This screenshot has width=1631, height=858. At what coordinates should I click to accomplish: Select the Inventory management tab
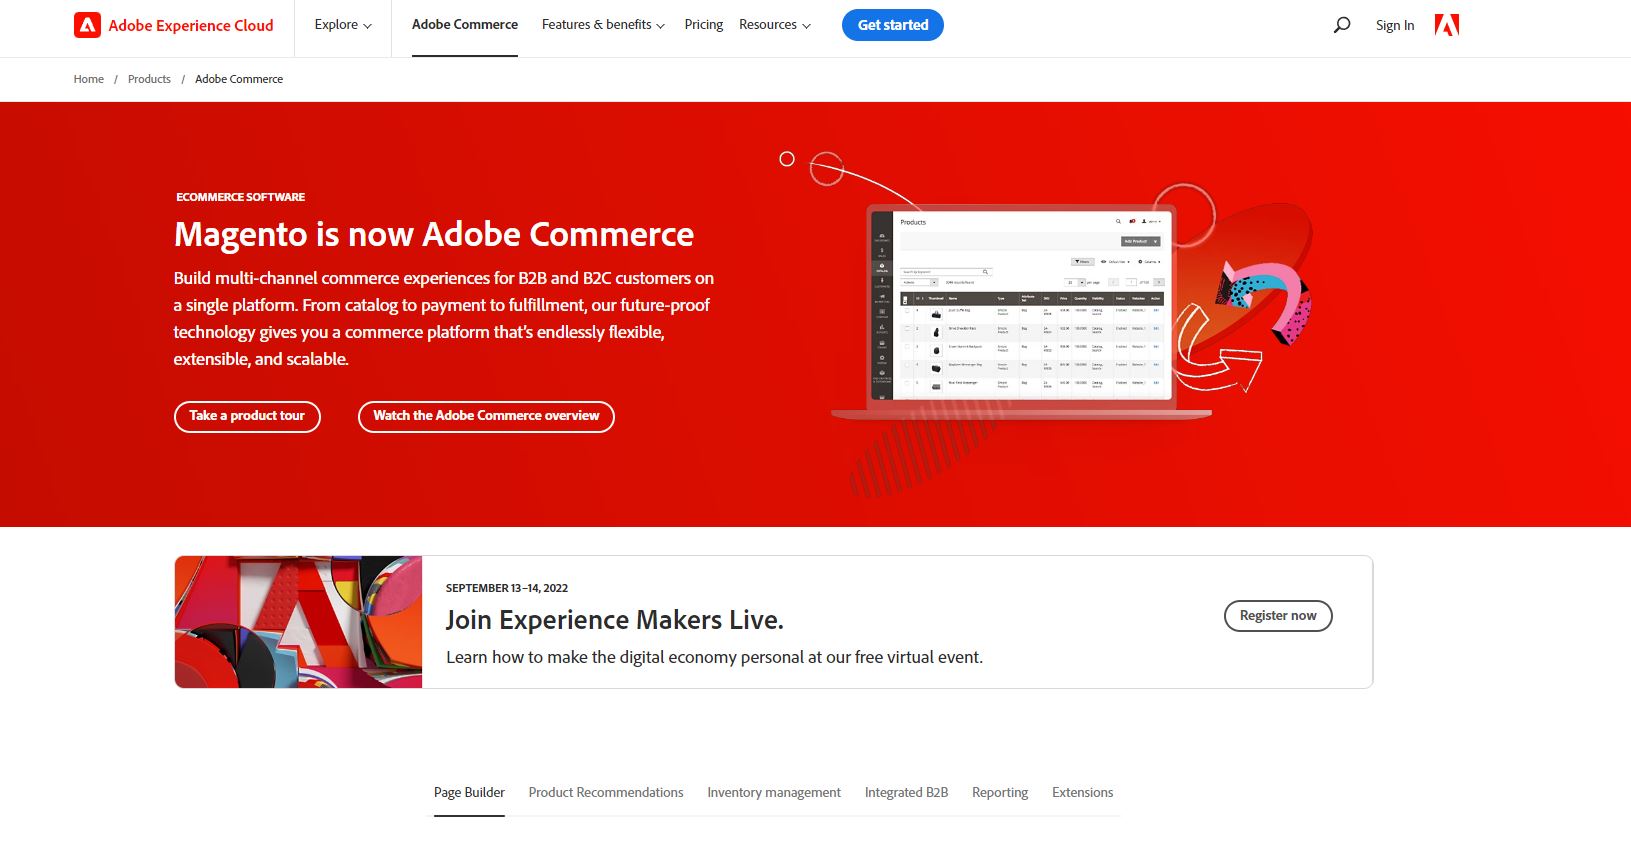coord(774,793)
